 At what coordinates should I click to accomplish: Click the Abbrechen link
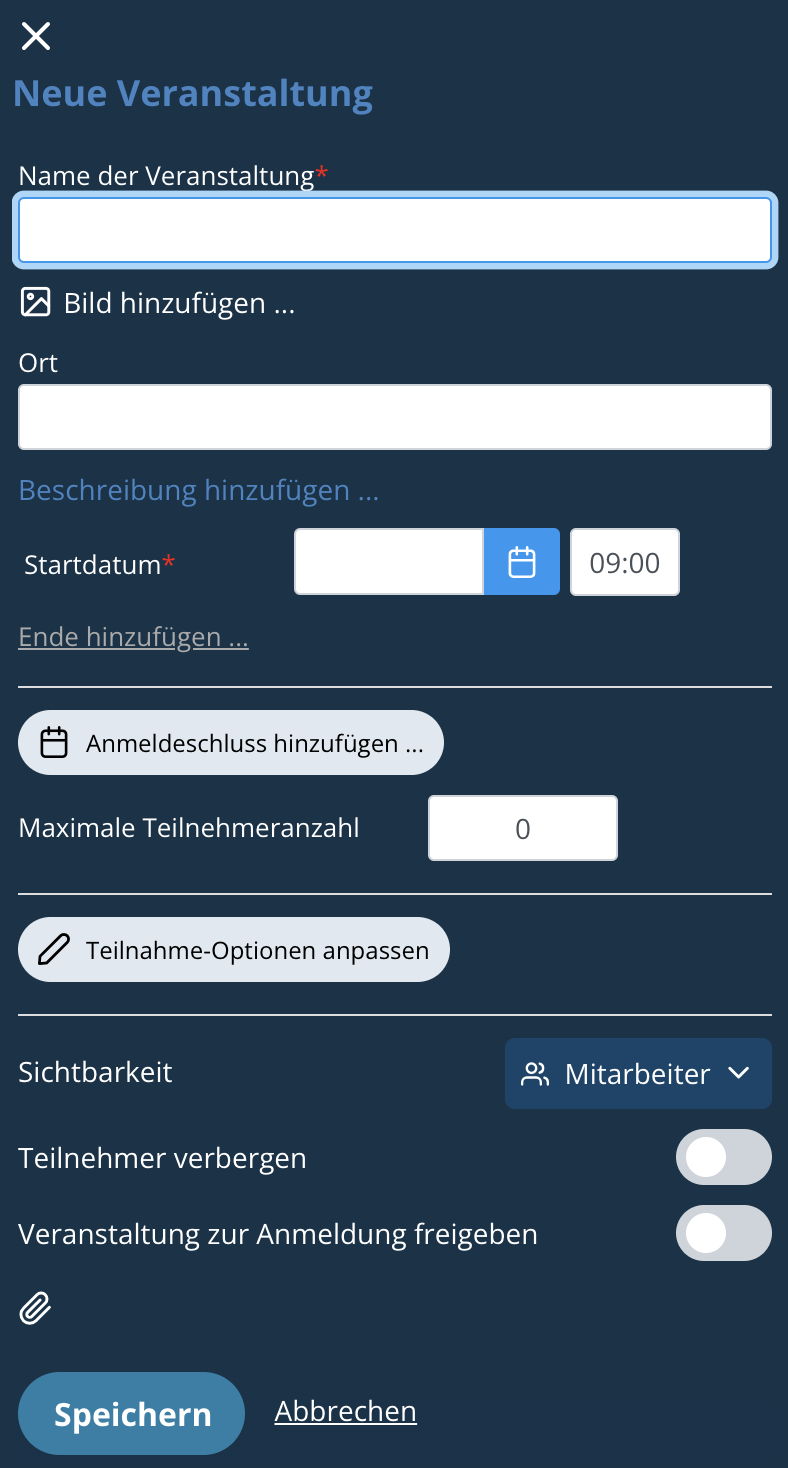[x=345, y=1411]
